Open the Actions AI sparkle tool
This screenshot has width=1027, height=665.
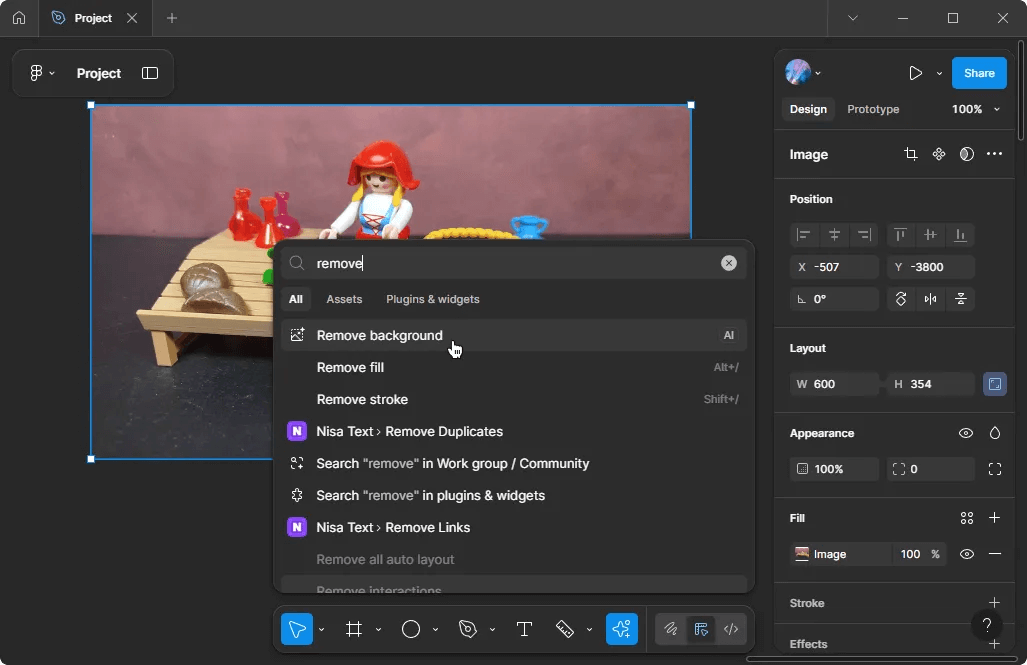coord(622,629)
